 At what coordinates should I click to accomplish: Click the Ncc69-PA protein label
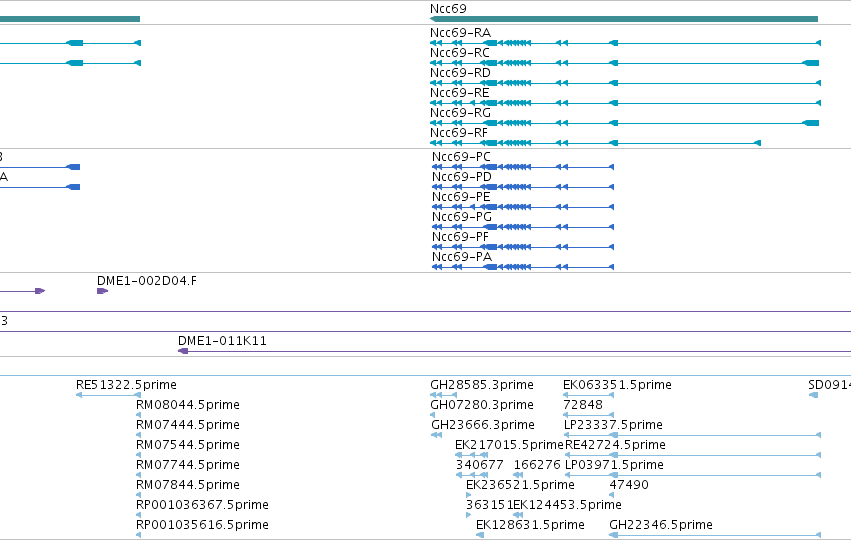point(461,257)
